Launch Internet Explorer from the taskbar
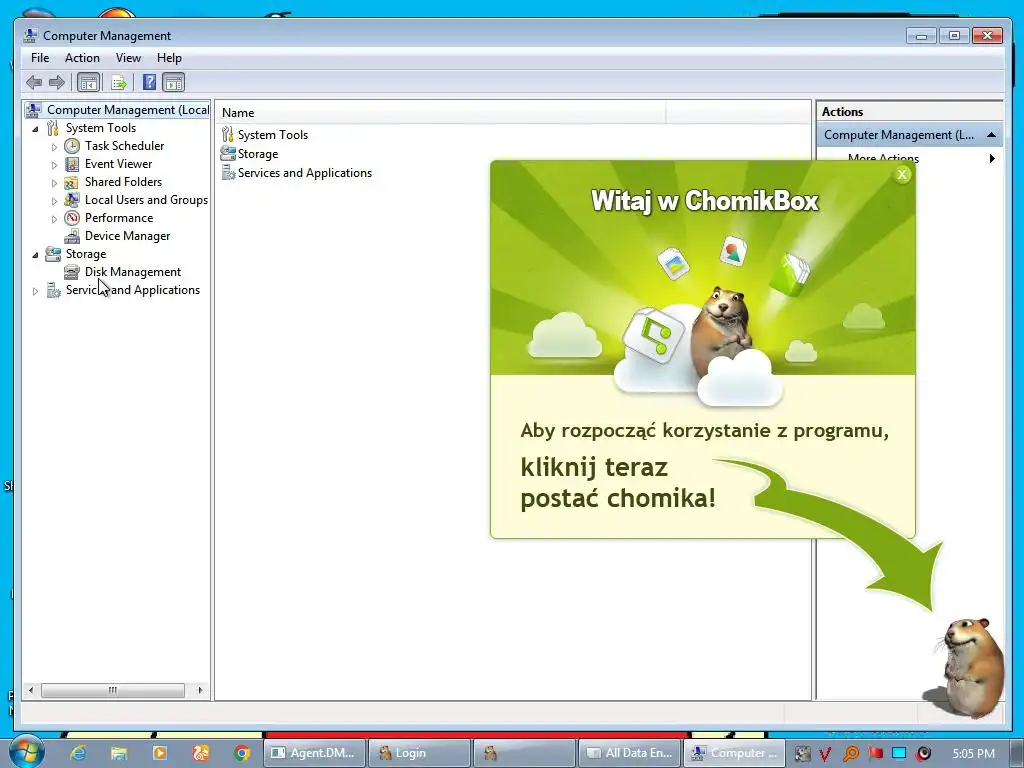This screenshot has height=768, width=1024. pos(78,753)
